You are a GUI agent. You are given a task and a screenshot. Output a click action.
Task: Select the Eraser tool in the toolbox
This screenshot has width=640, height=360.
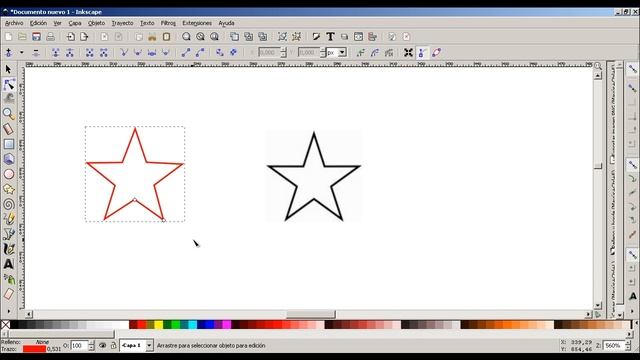pos(9,294)
